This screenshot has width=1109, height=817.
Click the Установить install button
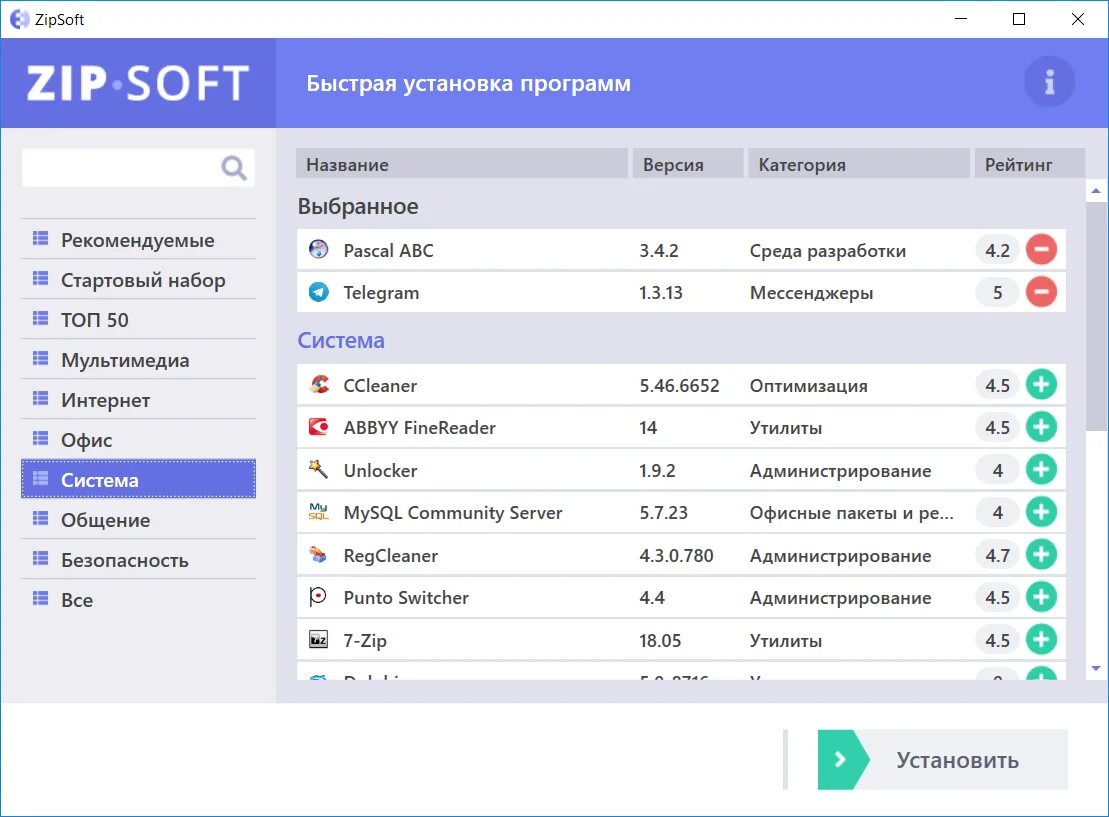942,760
